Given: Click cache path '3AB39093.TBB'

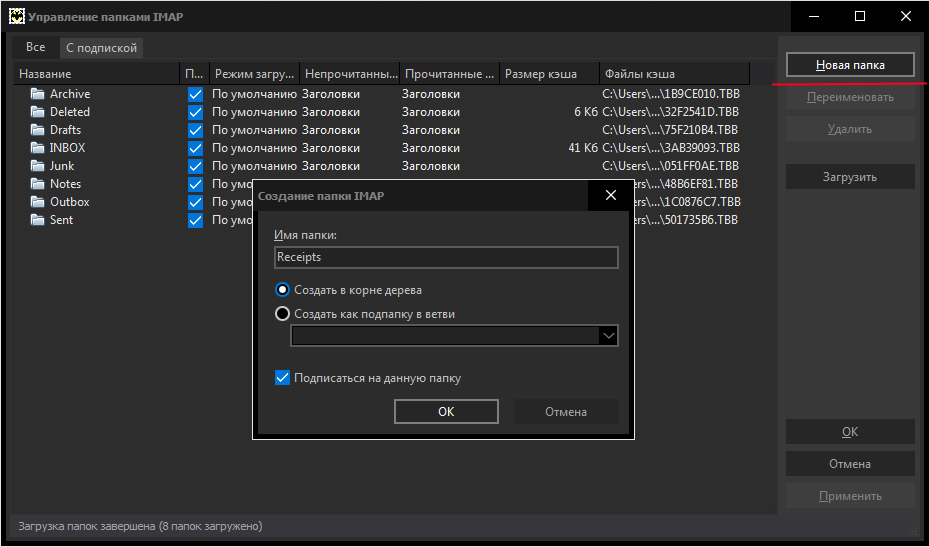Looking at the screenshot, I should pos(671,148).
